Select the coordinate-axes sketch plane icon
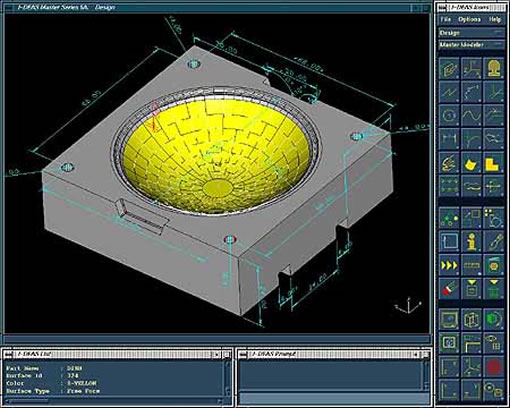Viewport: 510px width, 408px height. 471,68
